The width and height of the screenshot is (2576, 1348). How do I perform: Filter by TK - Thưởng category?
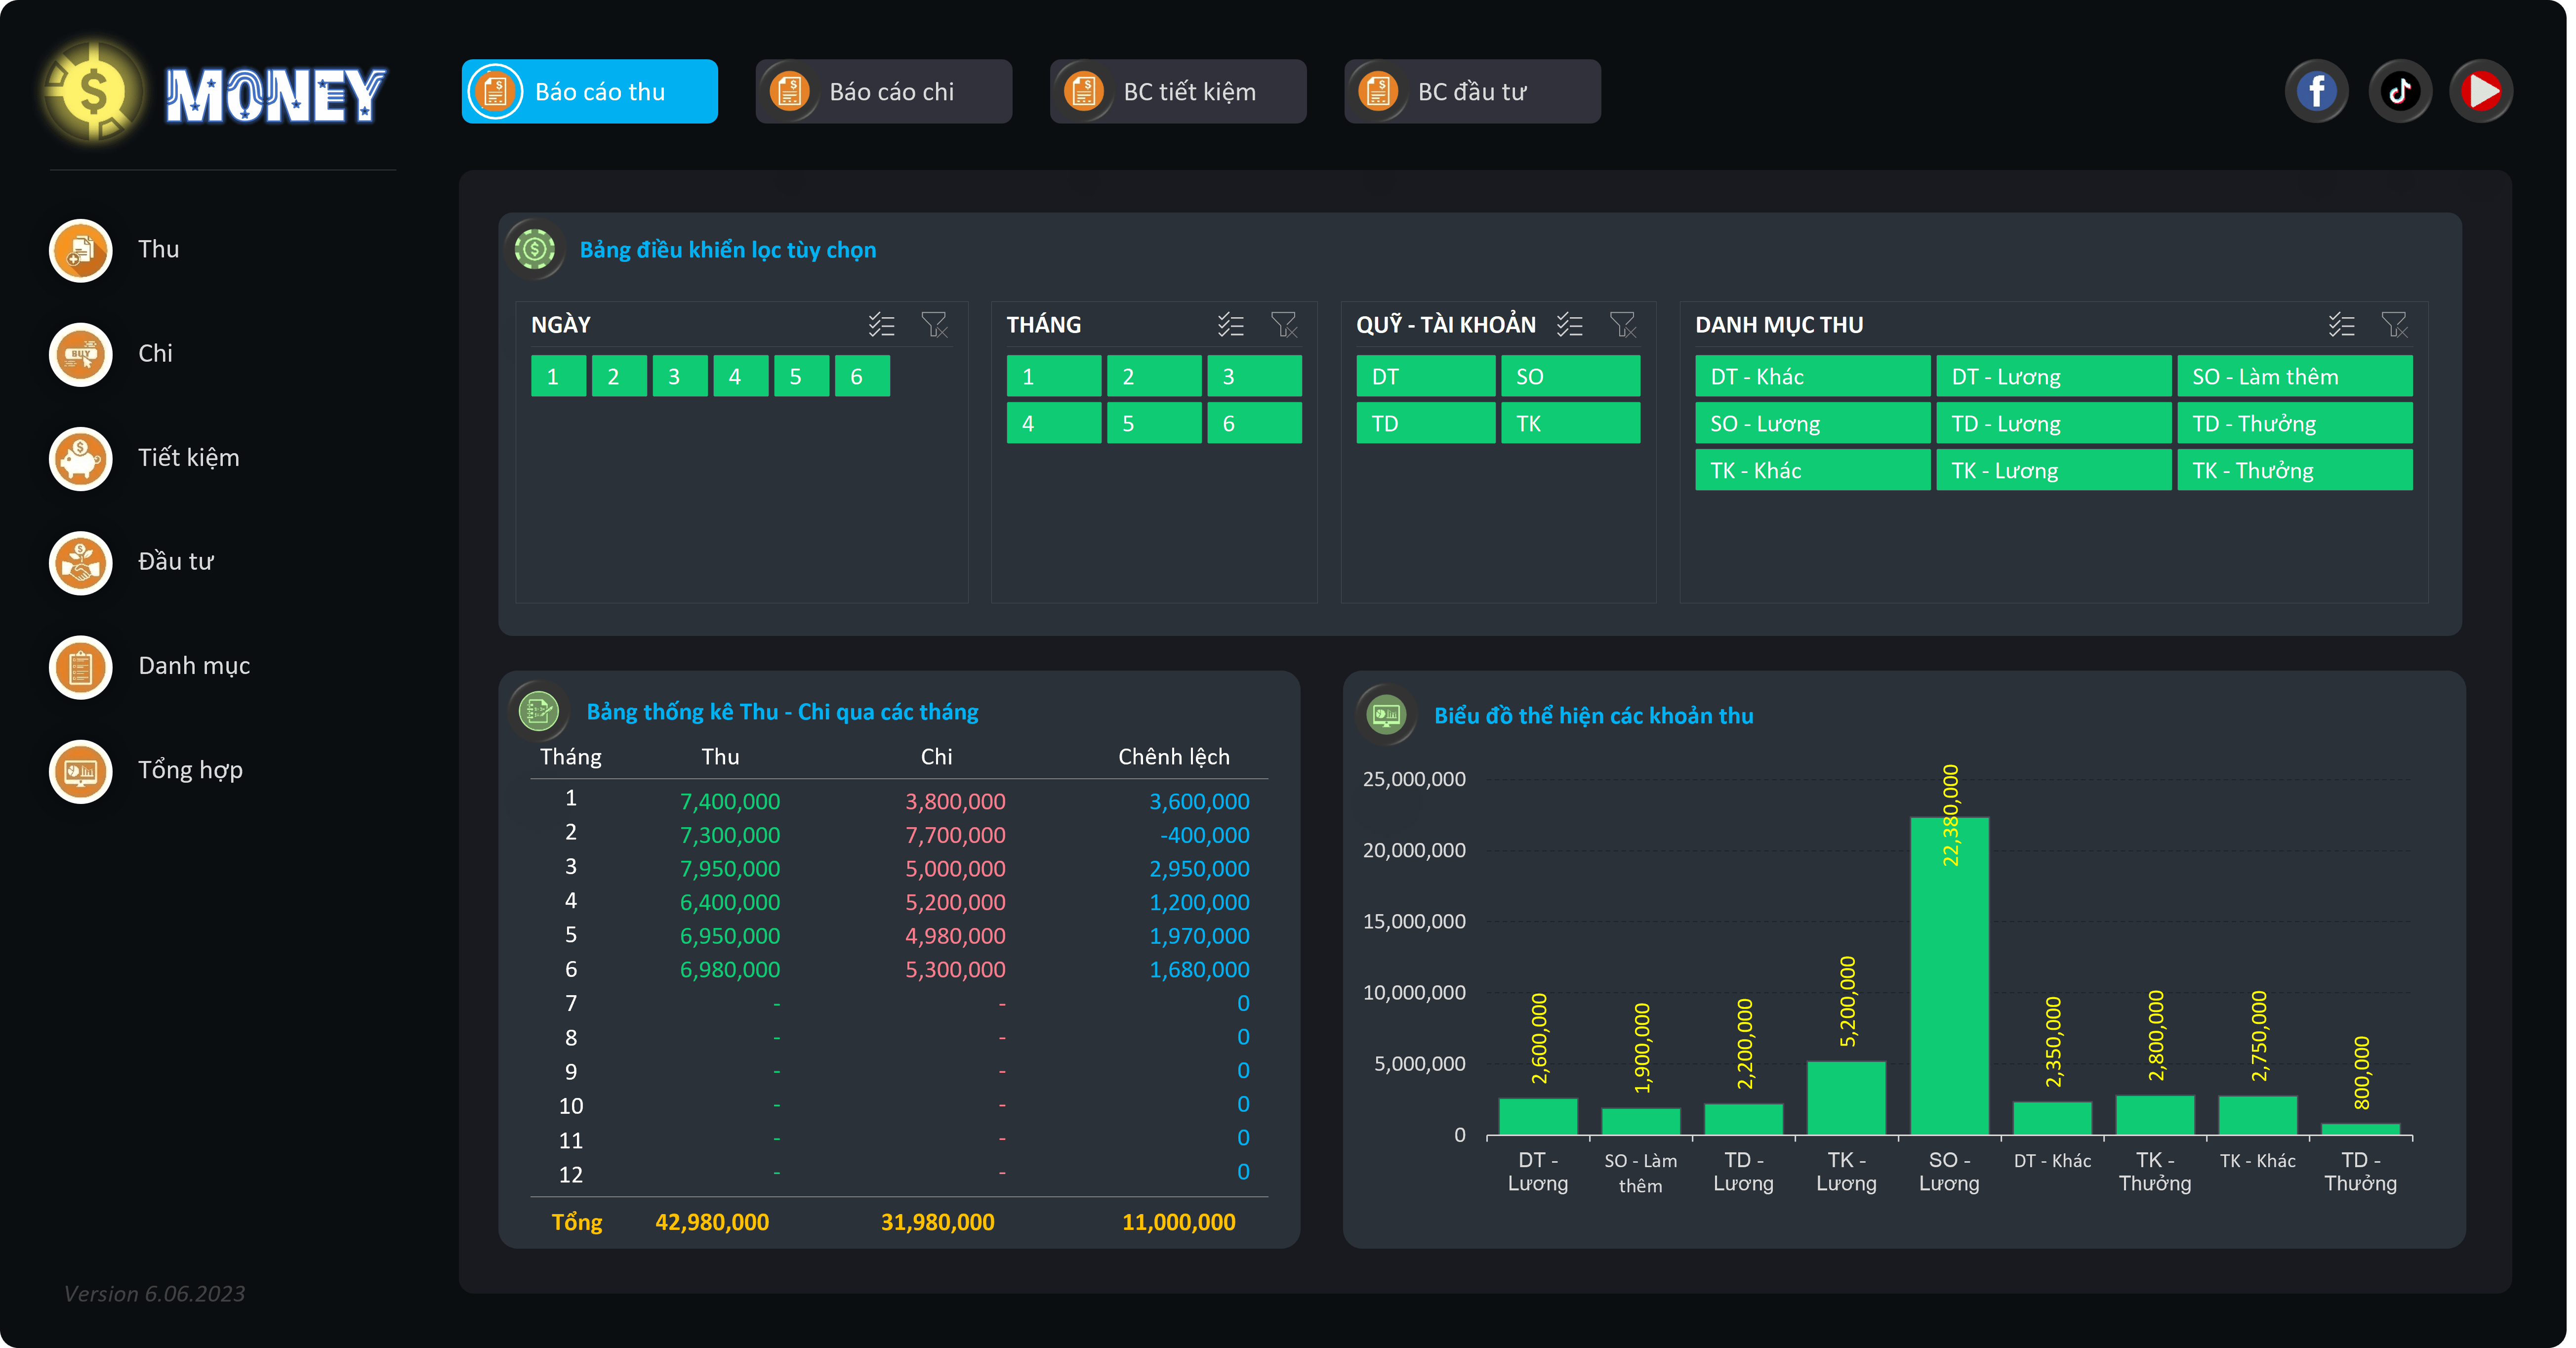pyautogui.click(x=2294, y=471)
